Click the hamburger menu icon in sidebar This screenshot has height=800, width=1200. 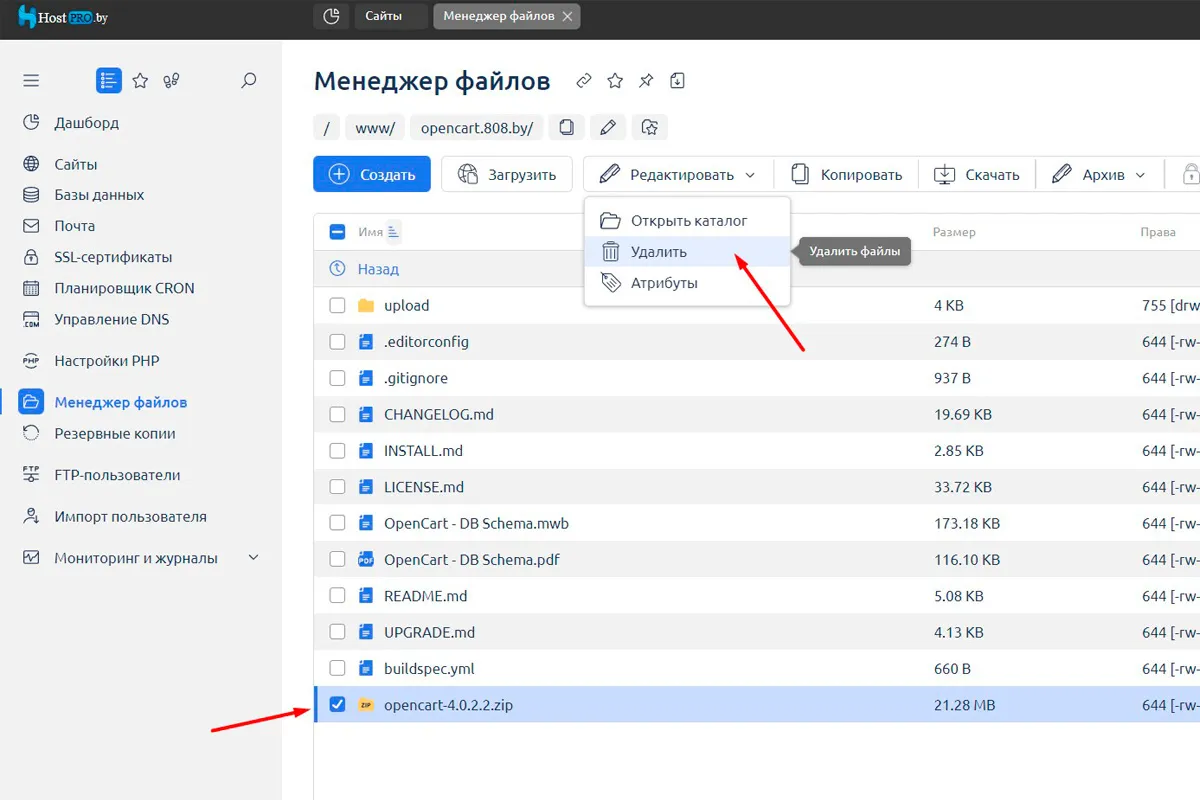pos(31,81)
